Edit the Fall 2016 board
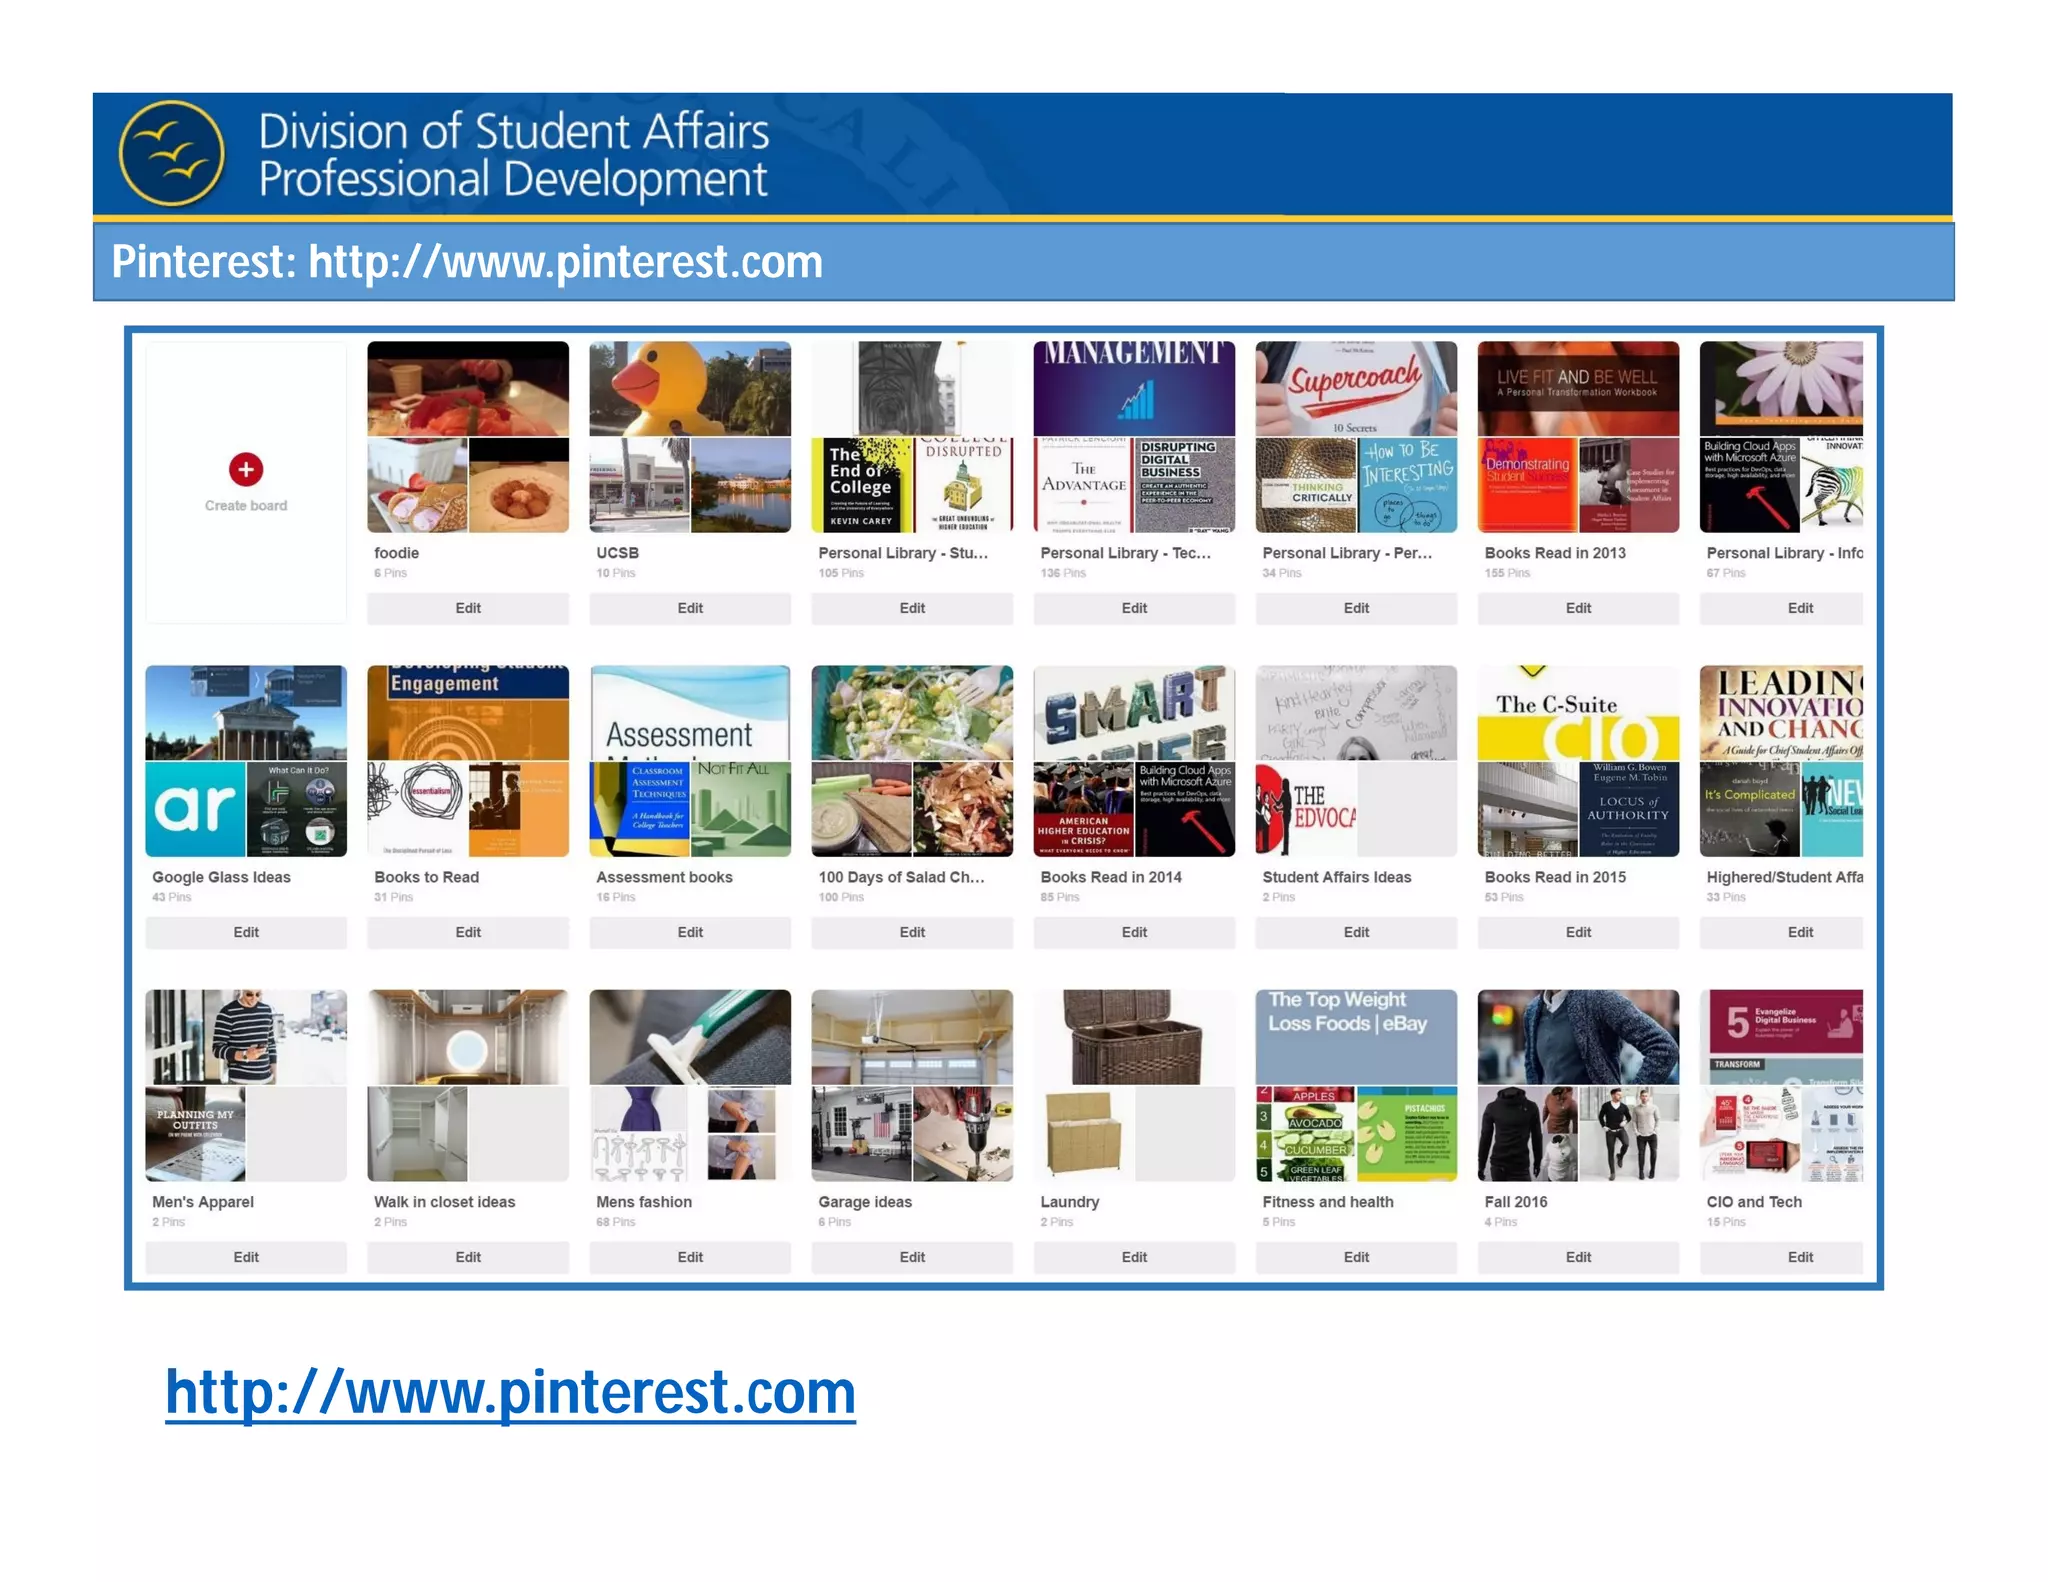Screen dimensions: 2048x1582 pyautogui.click(x=1578, y=1257)
